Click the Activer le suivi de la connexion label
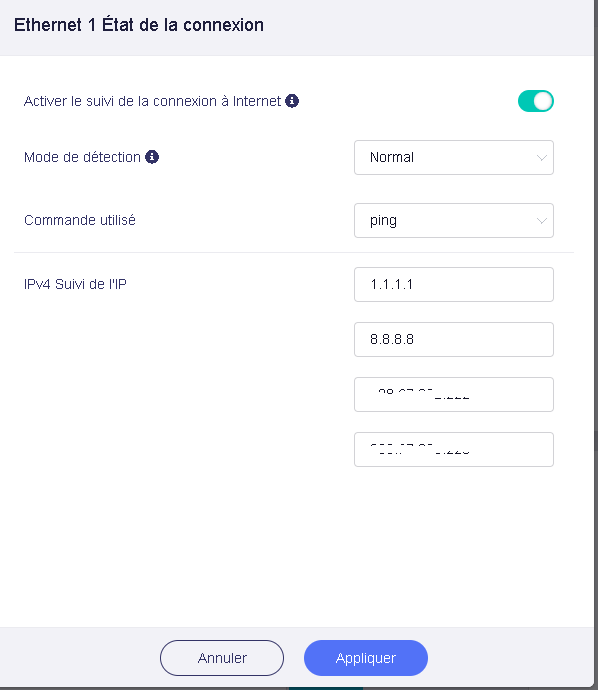Viewport: 598px width, 690px height. 152,101
